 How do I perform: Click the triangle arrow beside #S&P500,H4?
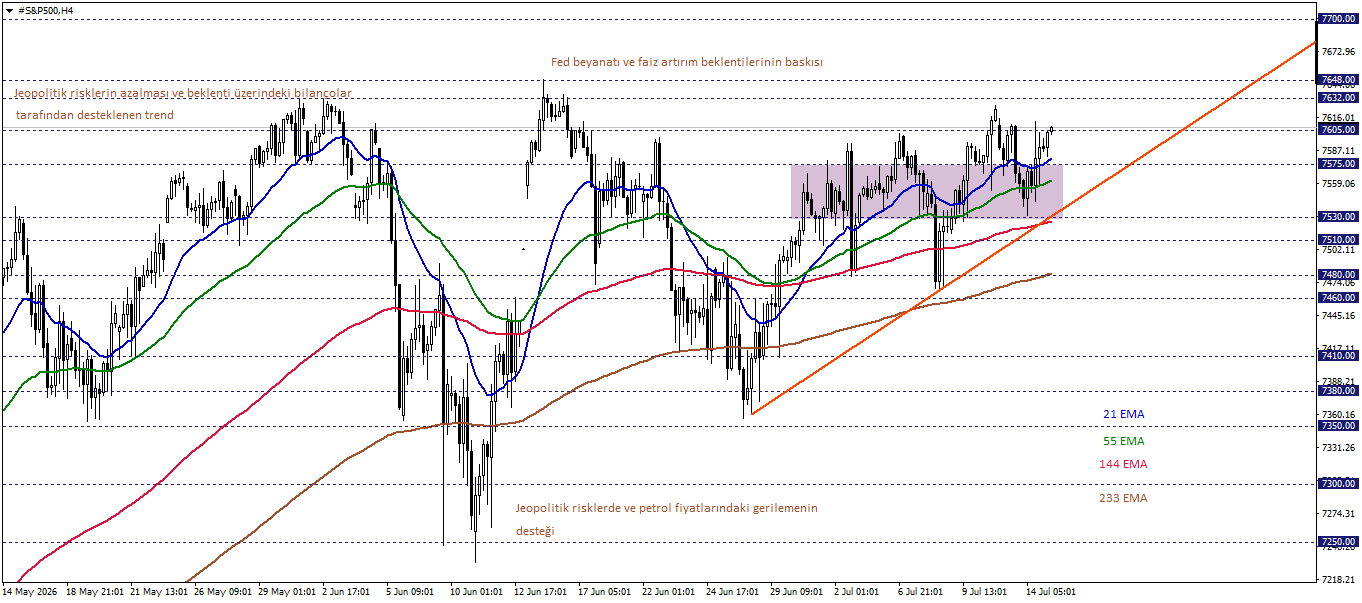(9, 10)
